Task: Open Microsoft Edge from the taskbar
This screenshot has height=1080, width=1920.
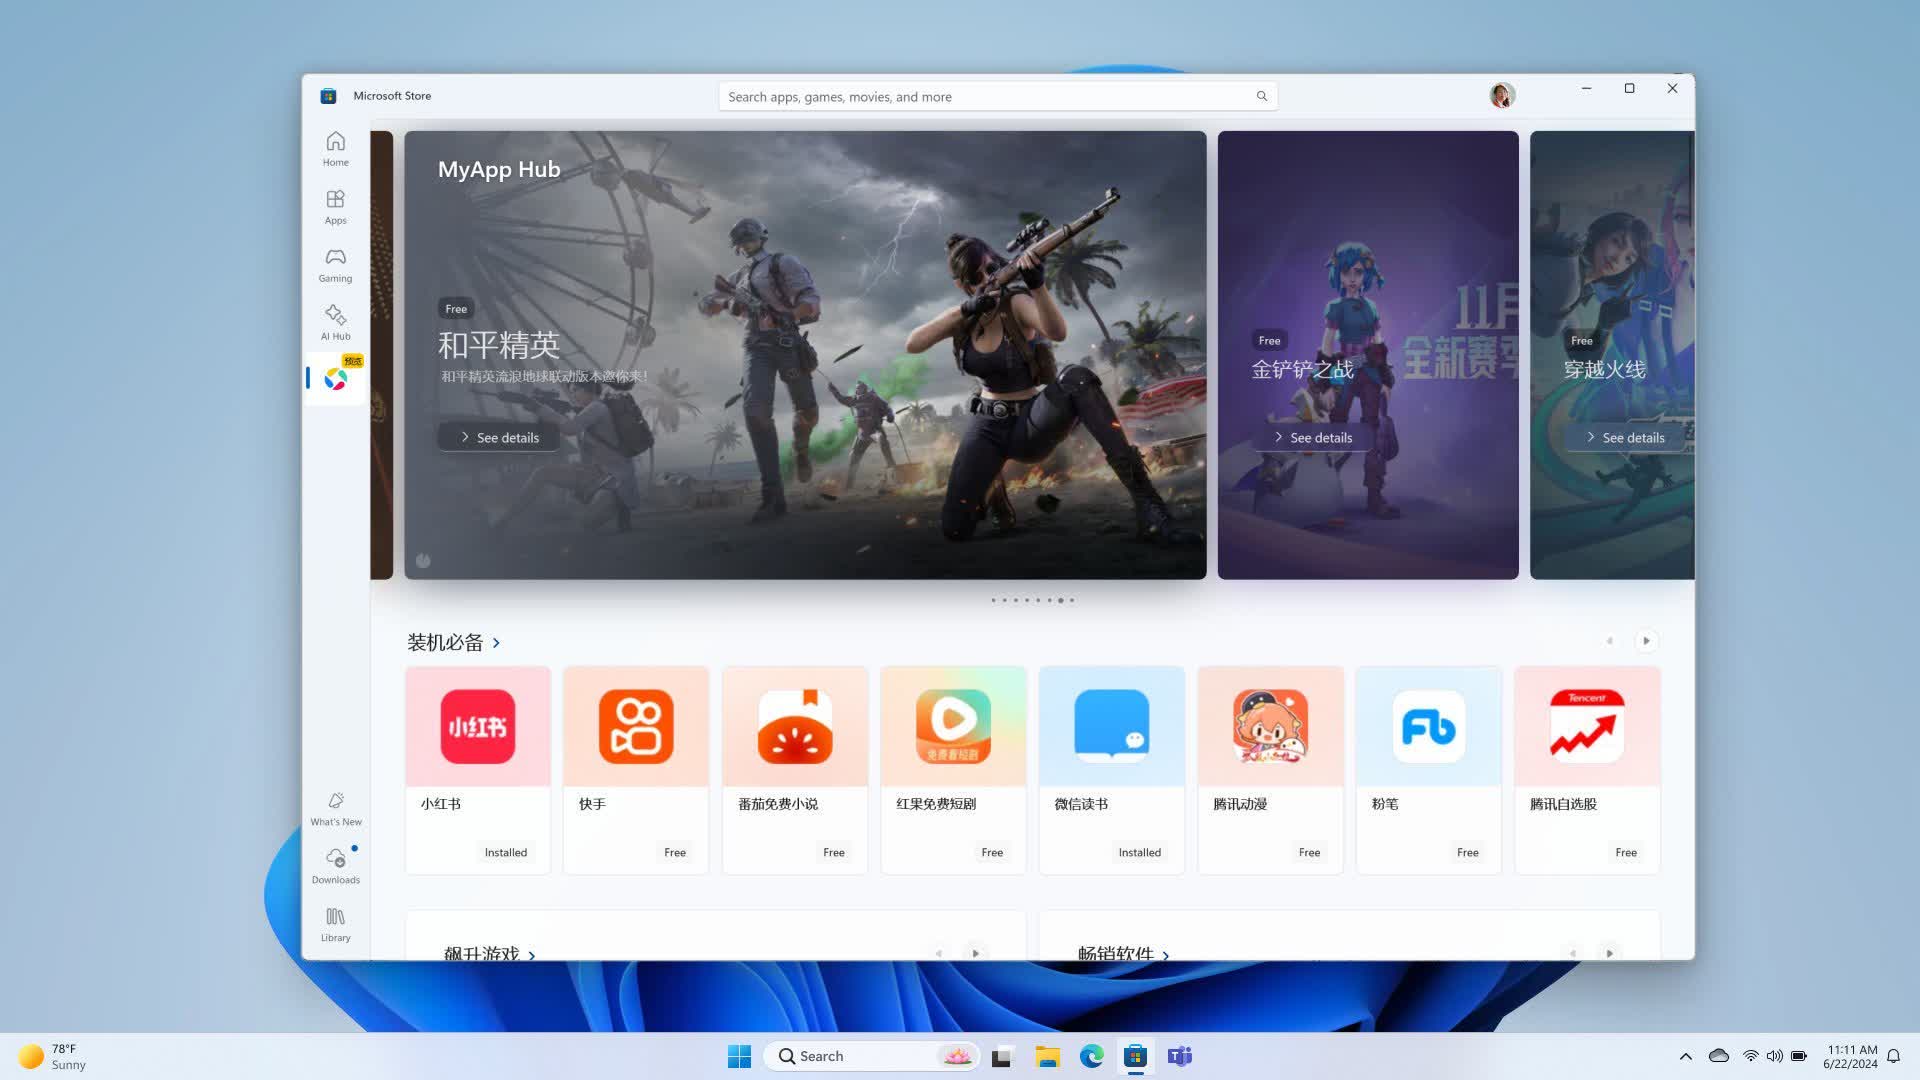Action: point(1091,1056)
